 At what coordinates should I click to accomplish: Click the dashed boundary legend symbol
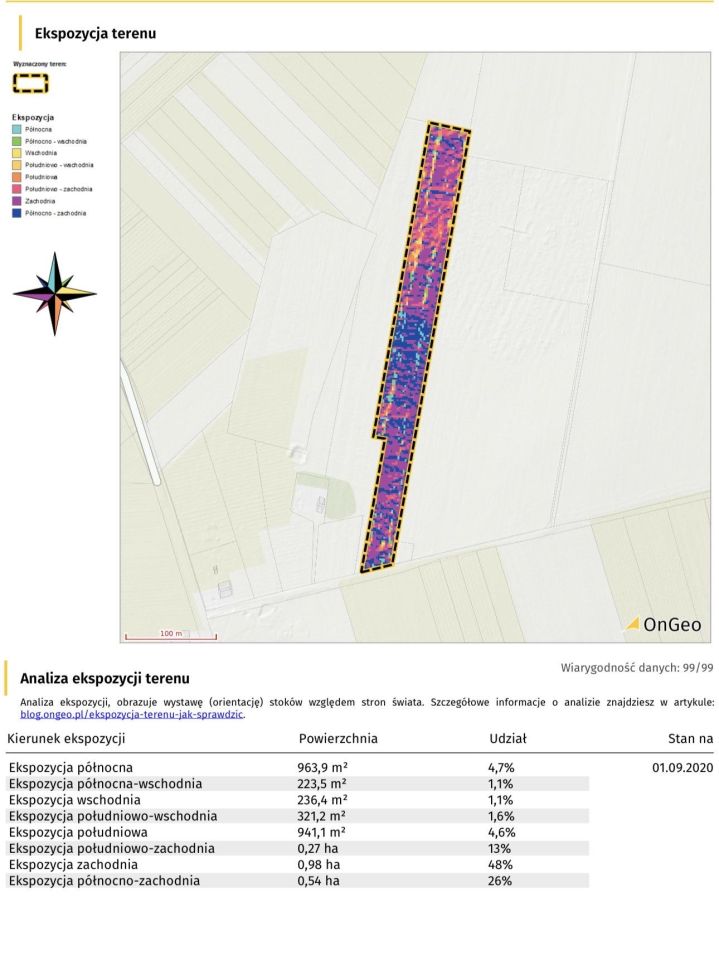coord(31,84)
